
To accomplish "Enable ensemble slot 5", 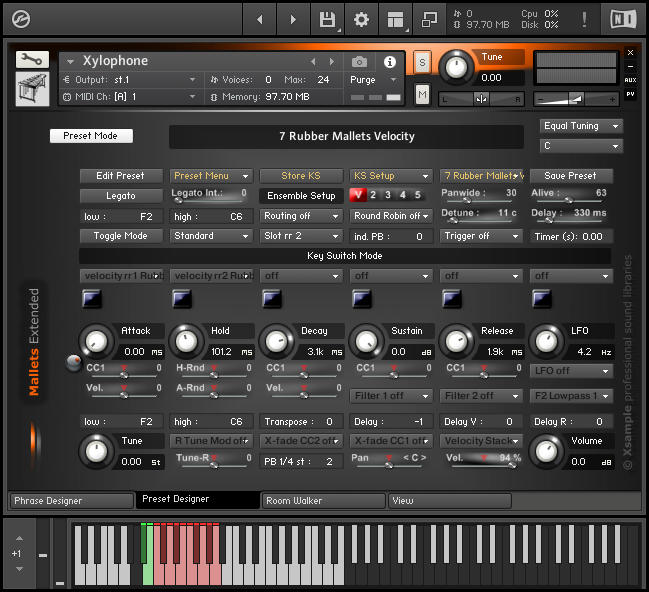I will click(x=418, y=195).
